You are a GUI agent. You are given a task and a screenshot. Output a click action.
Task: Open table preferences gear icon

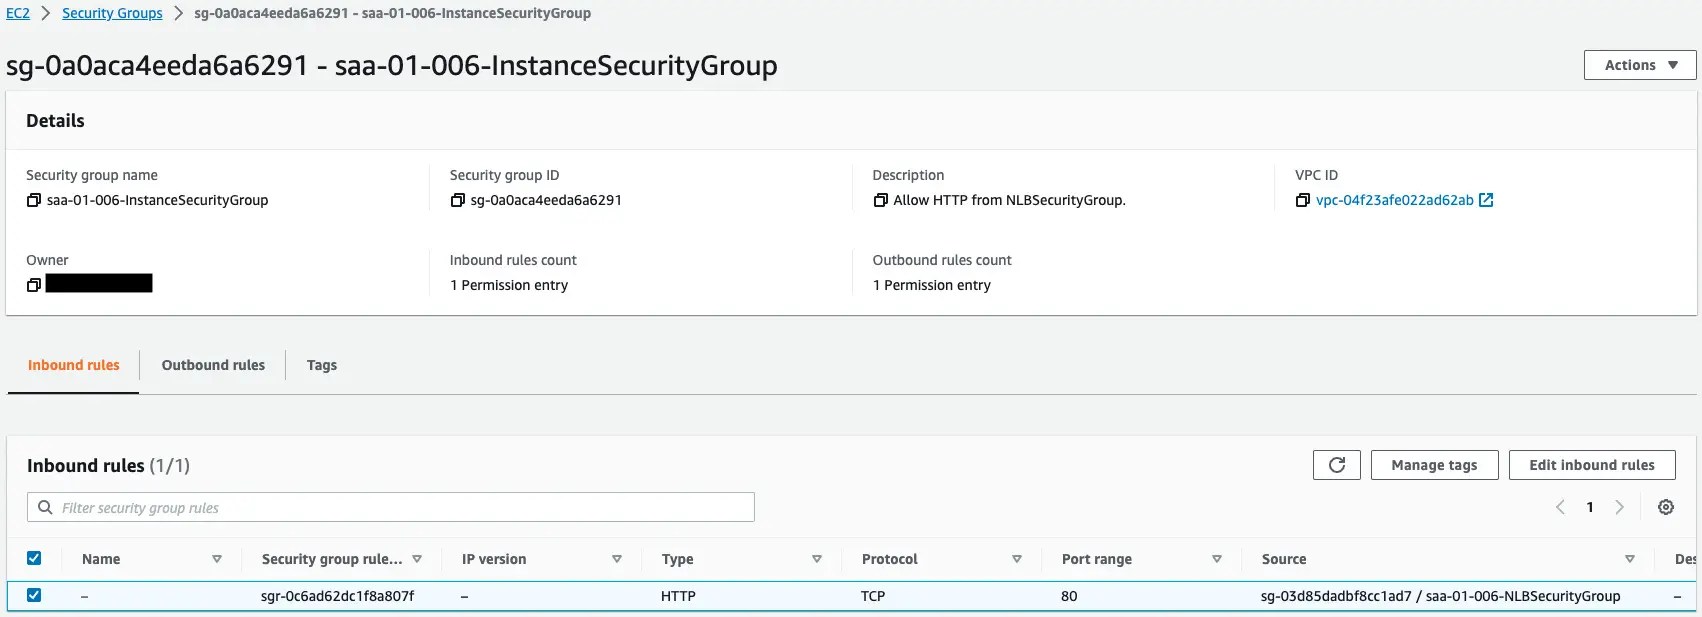pyautogui.click(x=1666, y=507)
